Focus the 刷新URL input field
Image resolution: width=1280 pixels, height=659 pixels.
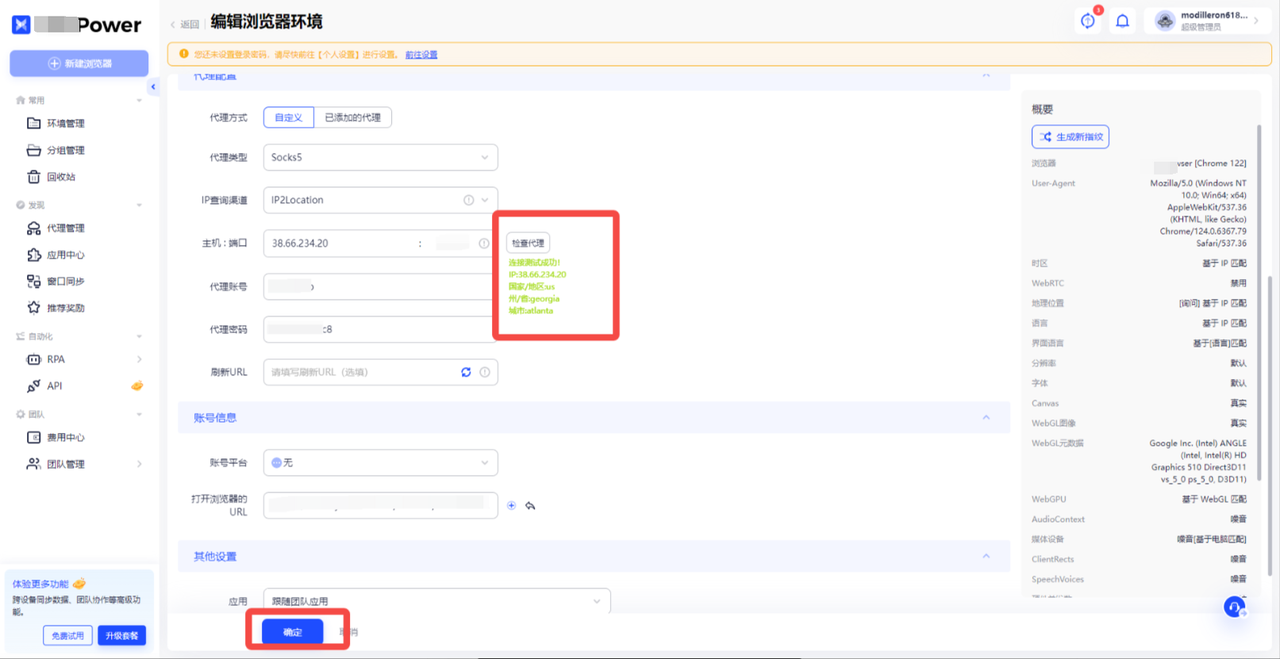(x=359, y=372)
